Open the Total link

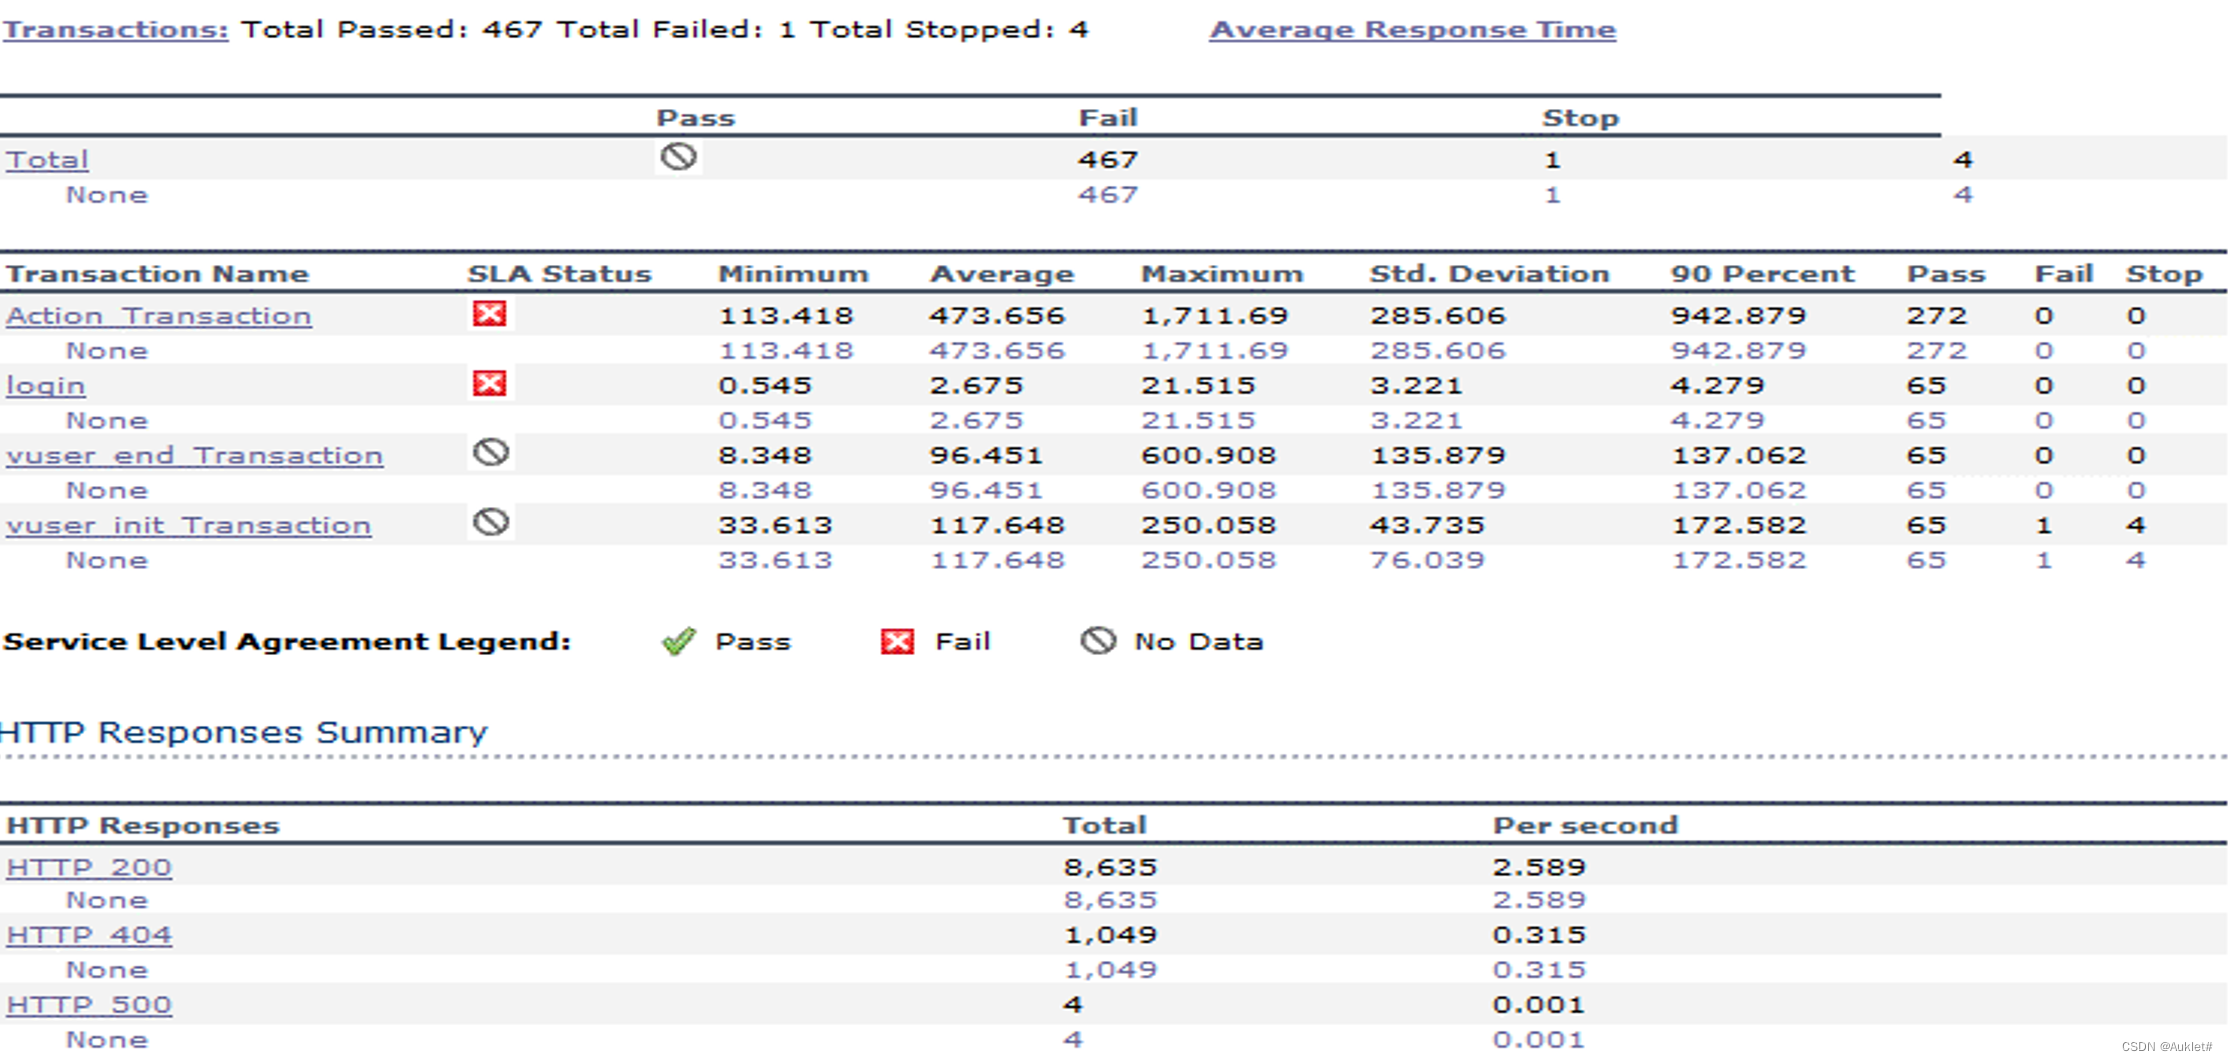(x=47, y=160)
